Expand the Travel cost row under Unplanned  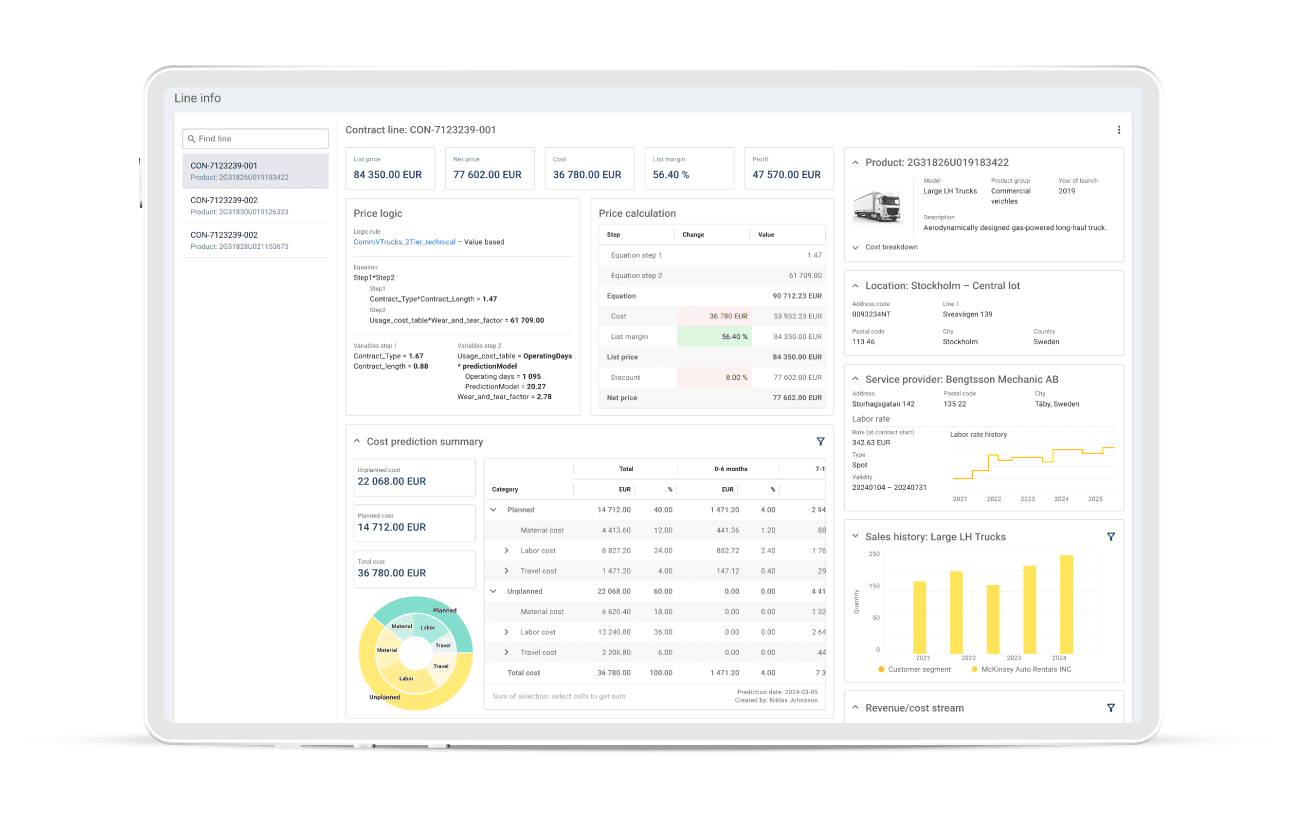click(x=506, y=653)
